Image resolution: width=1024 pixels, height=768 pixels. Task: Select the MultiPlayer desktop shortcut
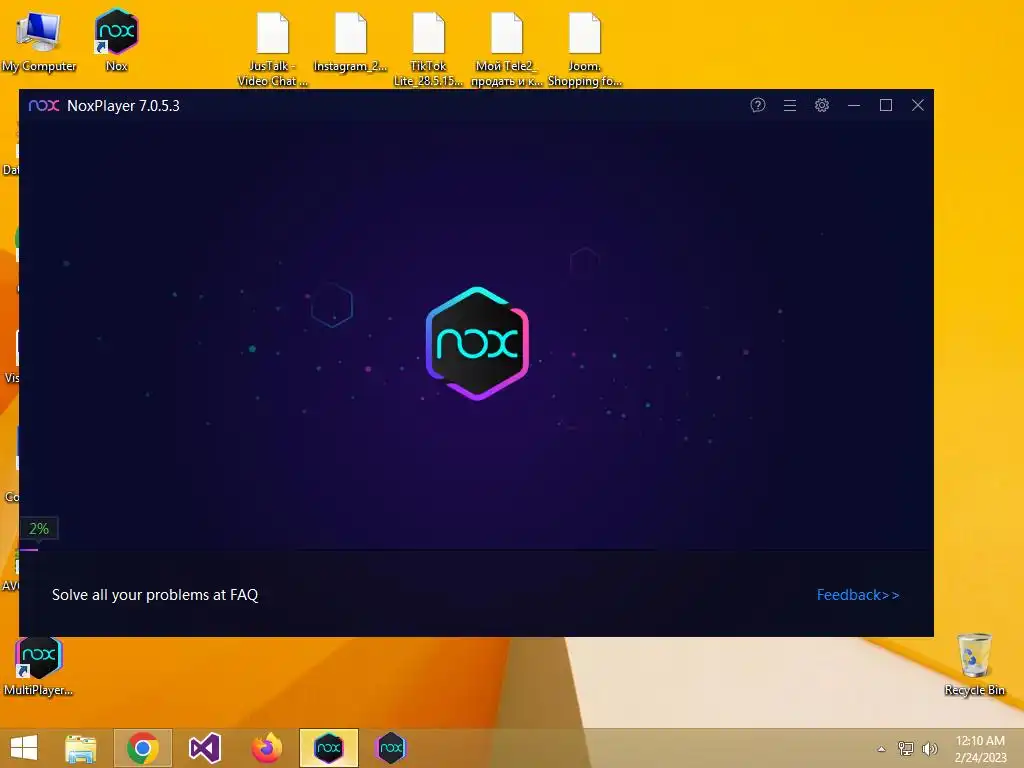click(x=38, y=666)
